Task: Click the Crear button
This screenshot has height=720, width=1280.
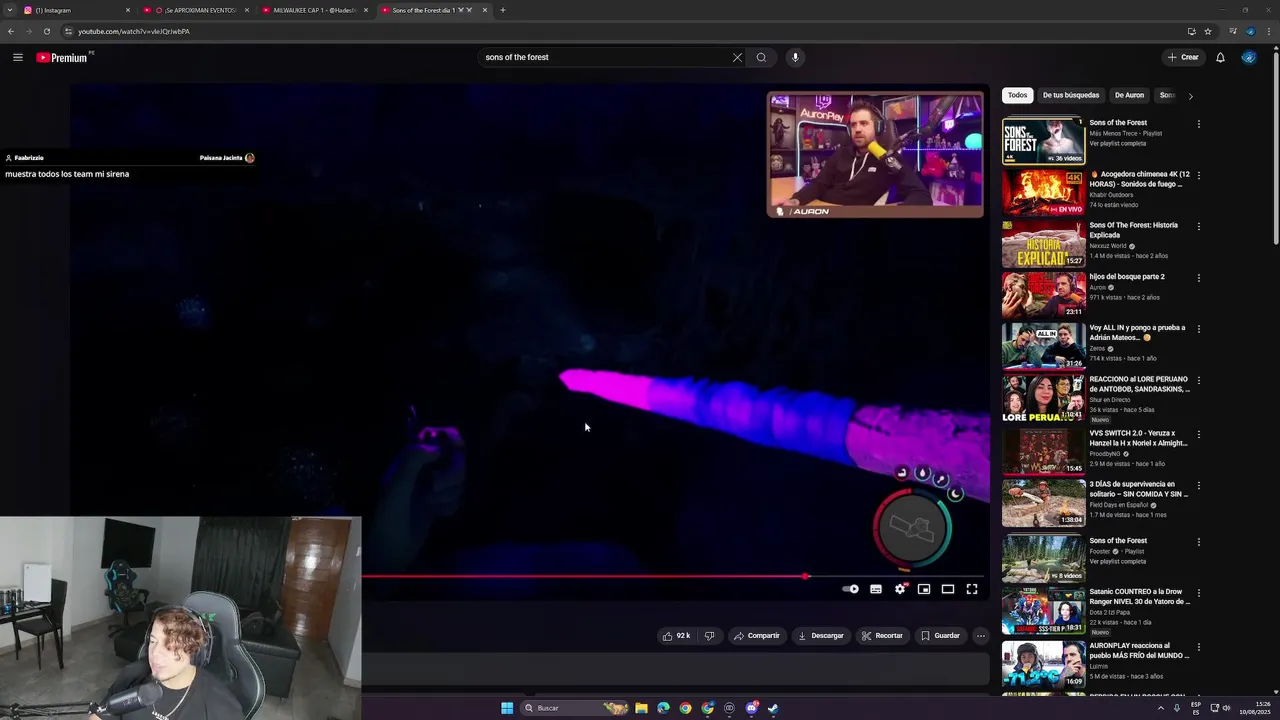Action: 1183,57
